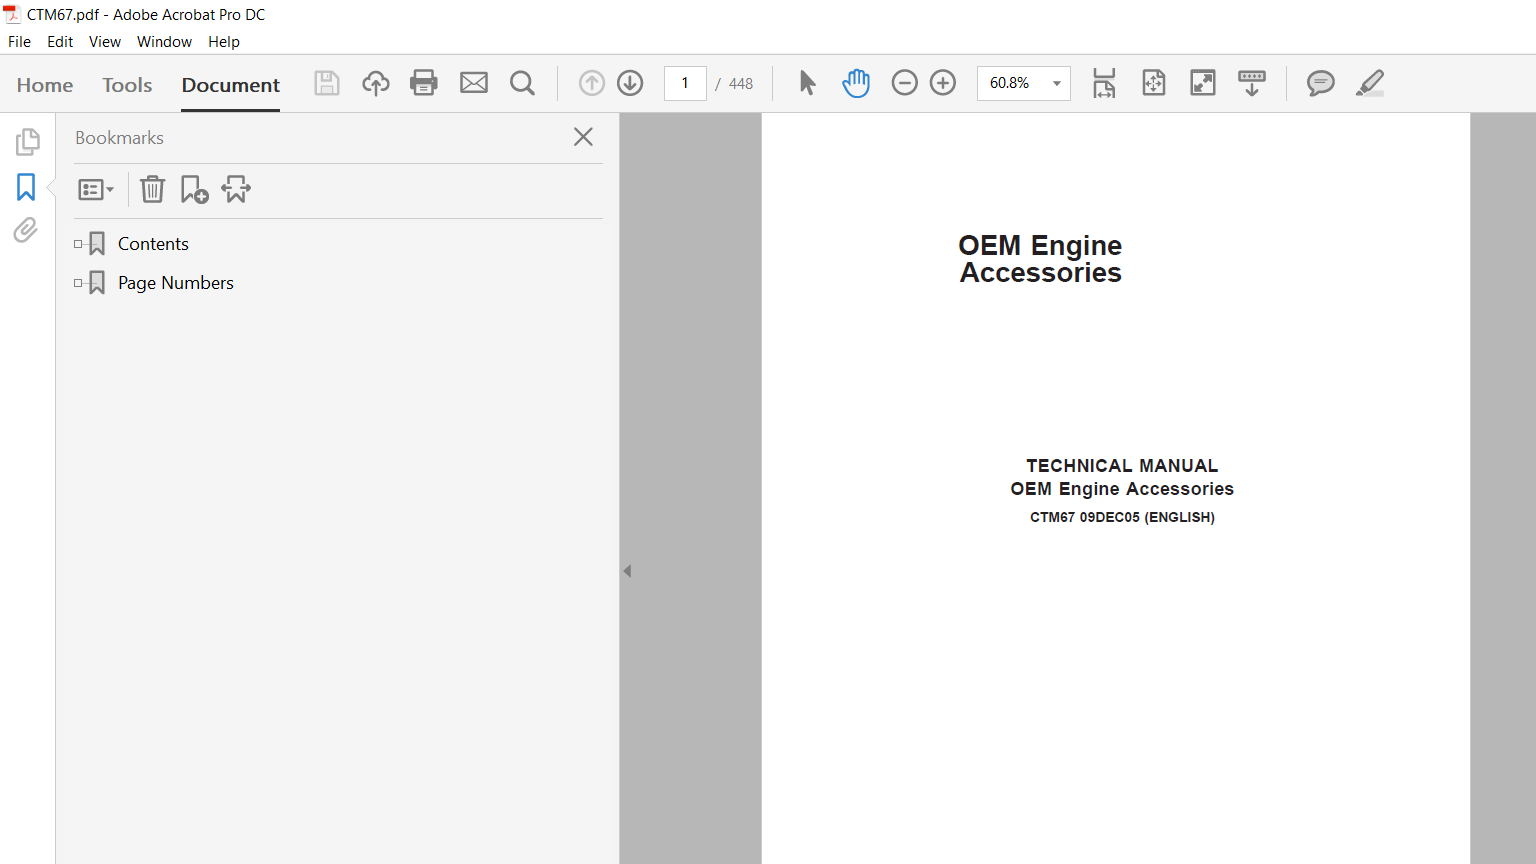This screenshot has height=864, width=1536.
Task: Fit width scrolling mode icon
Action: [x=1104, y=83]
